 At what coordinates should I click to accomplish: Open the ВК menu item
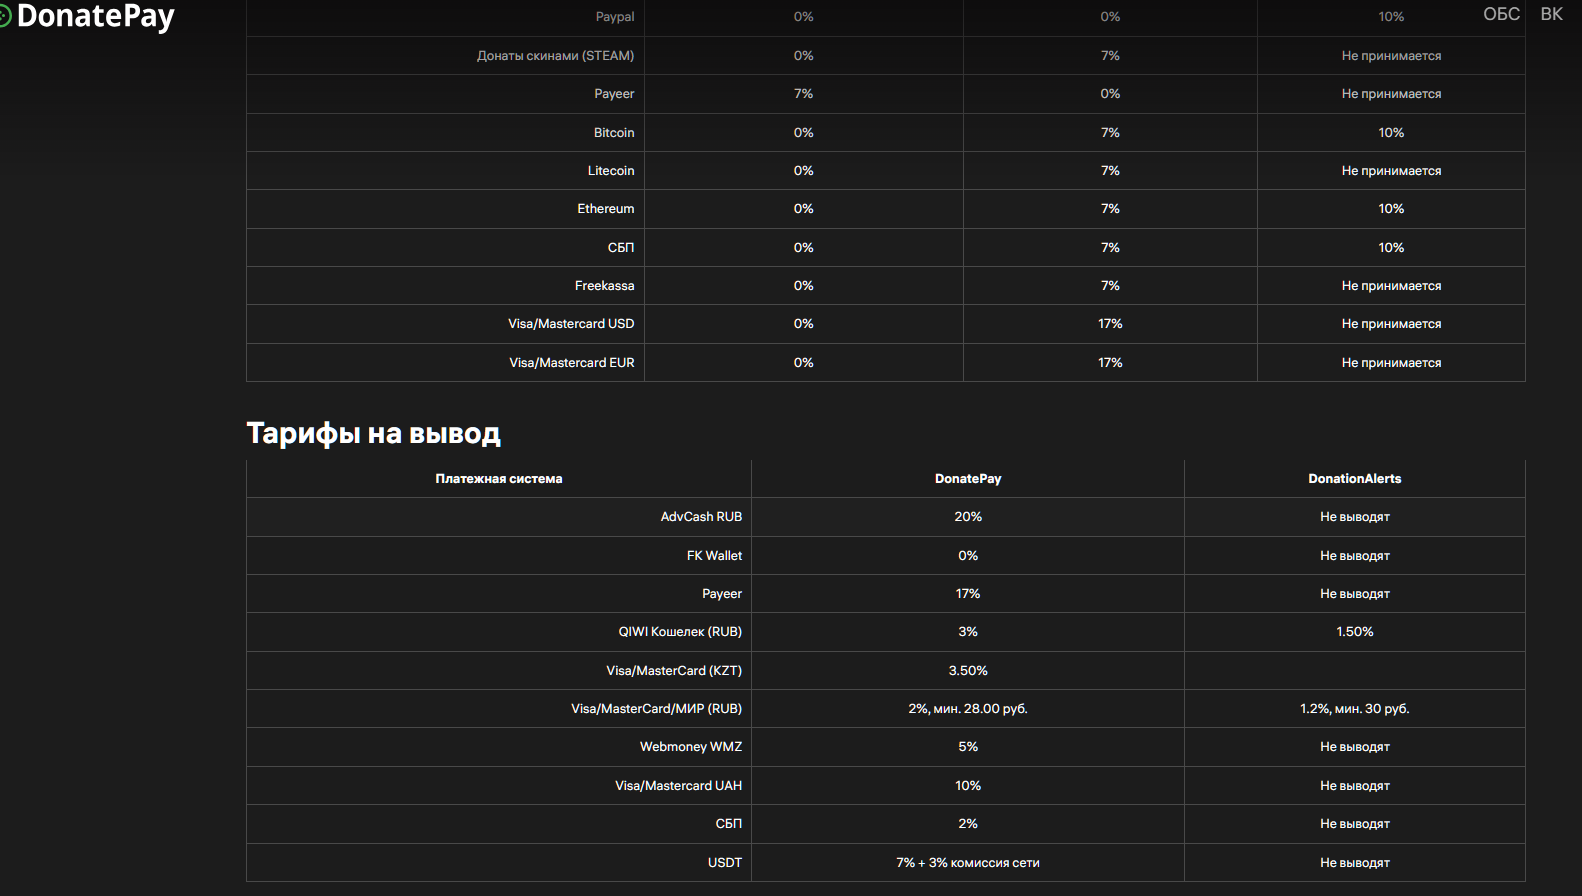point(1551,14)
